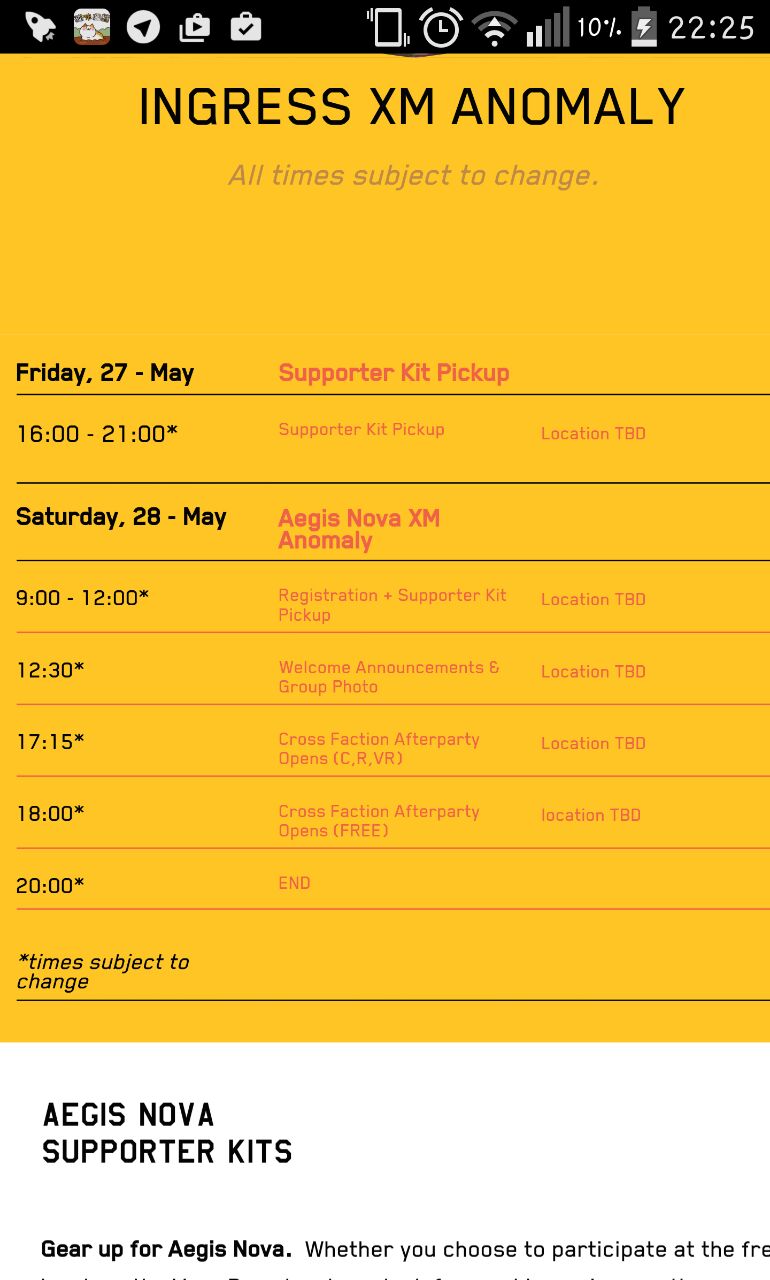Tap the Wi-Fi signal icon
The image size is (770, 1280).
coord(494,28)
